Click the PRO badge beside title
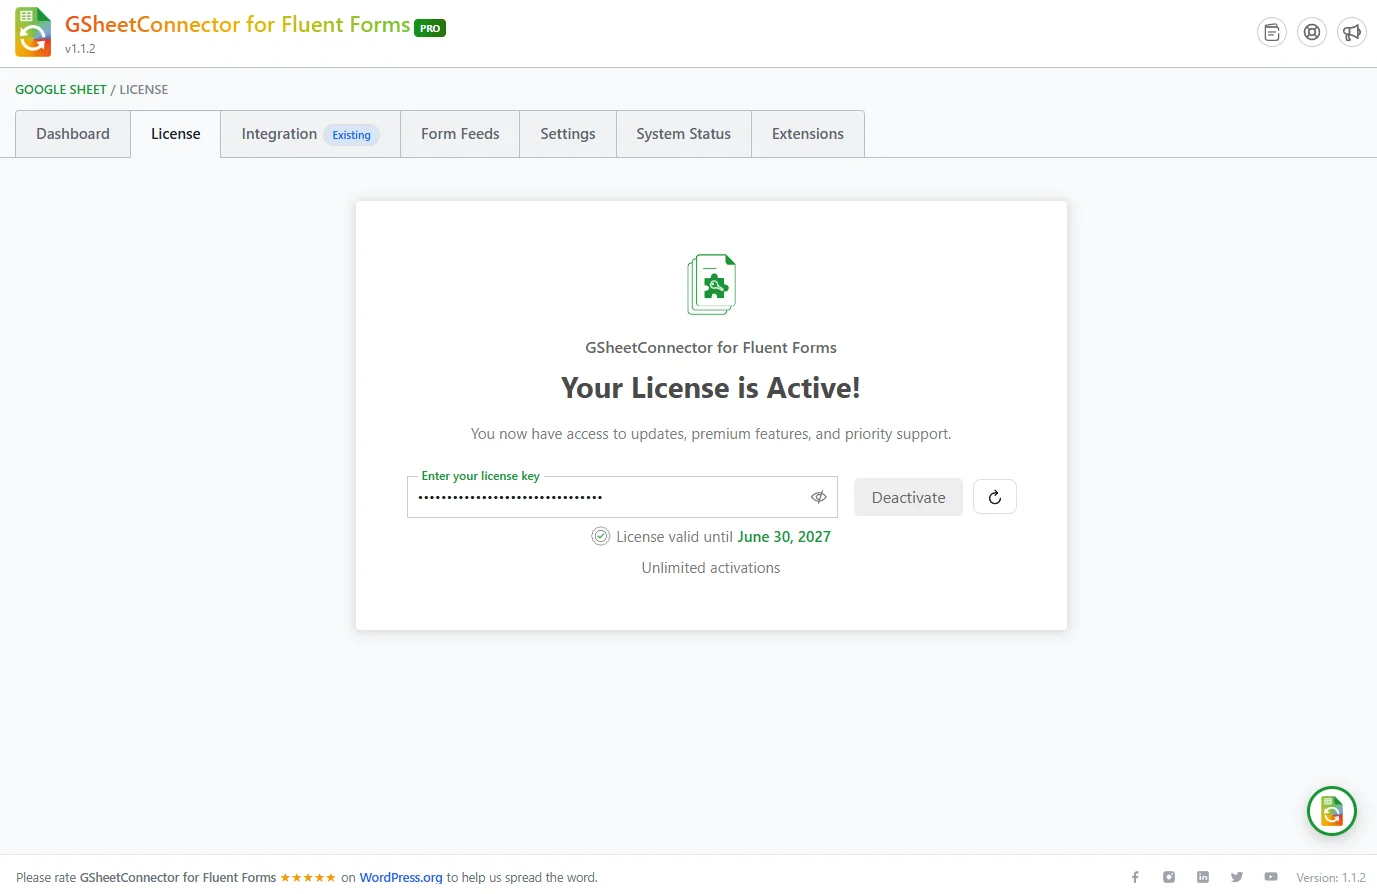Screen dimensions: 1377x894 pyautogui.click(x=430, y=28)
